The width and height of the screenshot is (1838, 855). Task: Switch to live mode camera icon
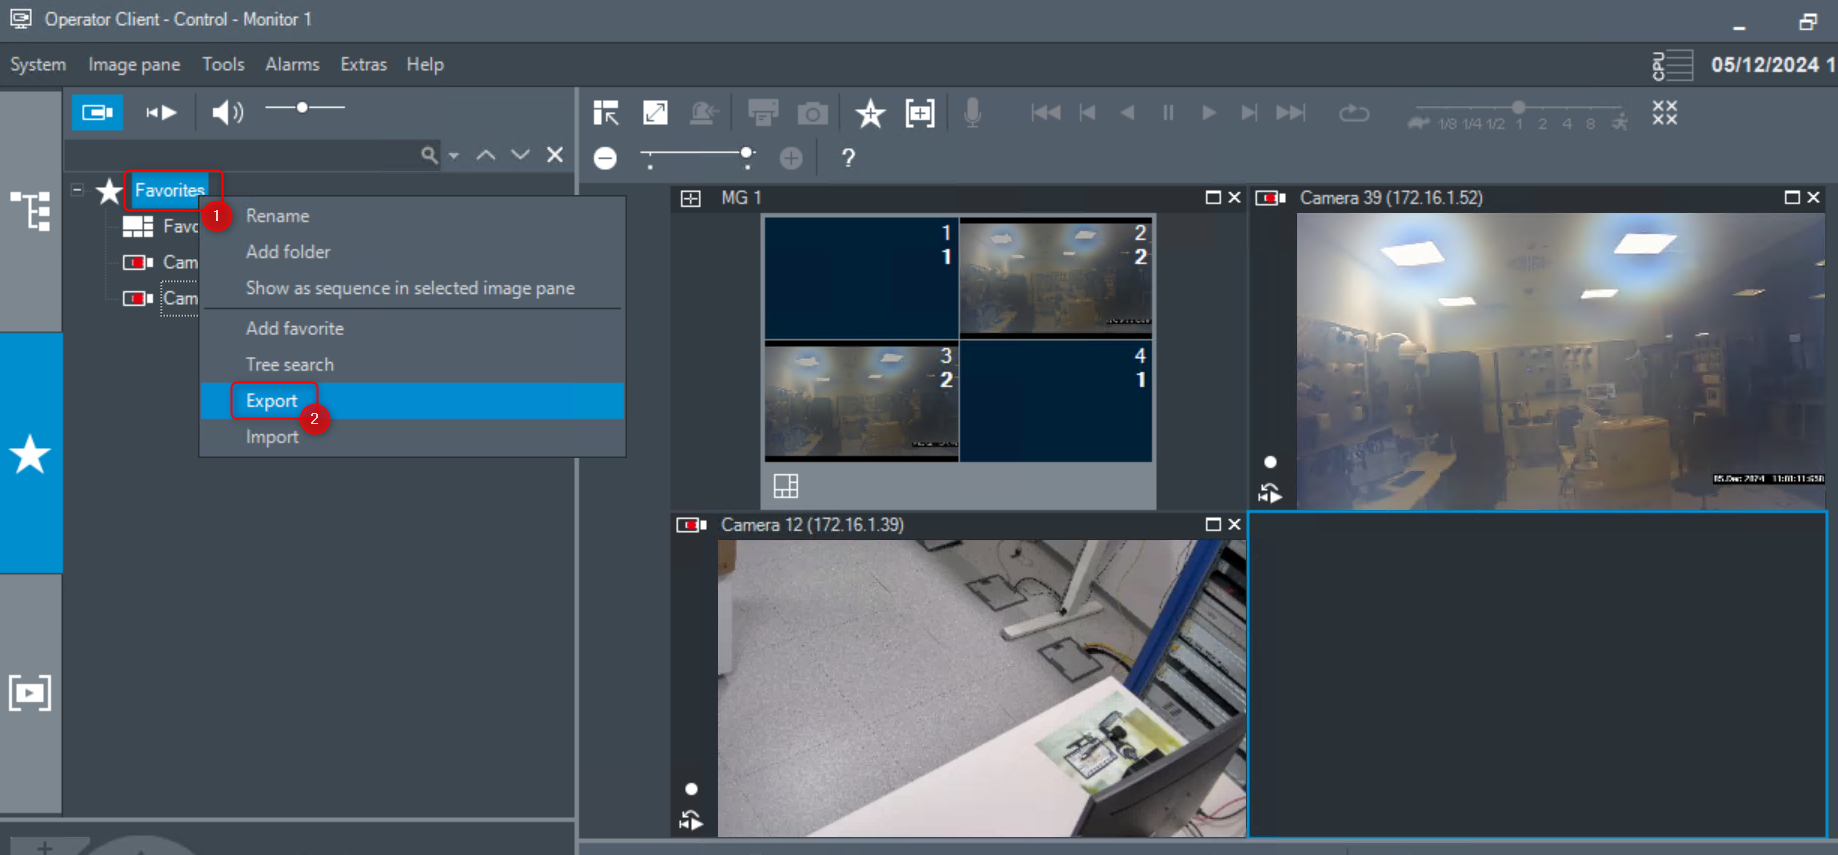click(97, 112)
